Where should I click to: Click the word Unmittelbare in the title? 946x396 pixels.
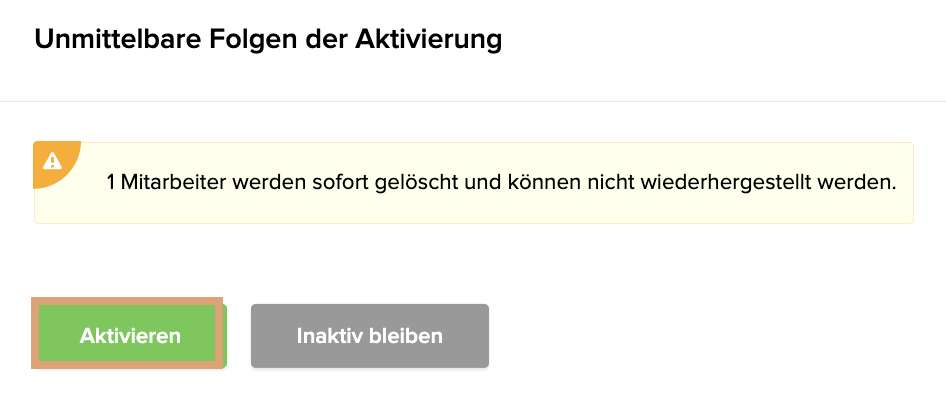(118, 40)
